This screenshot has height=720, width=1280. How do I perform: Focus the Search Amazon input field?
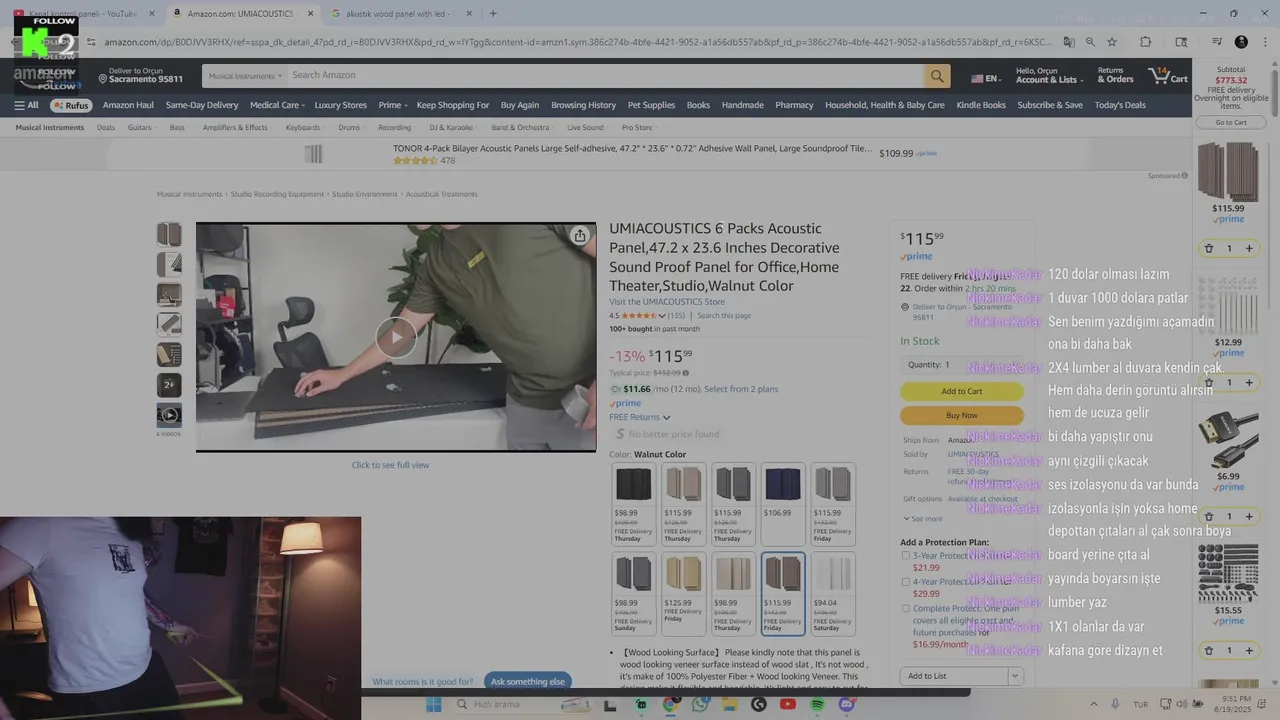point(605,76)
